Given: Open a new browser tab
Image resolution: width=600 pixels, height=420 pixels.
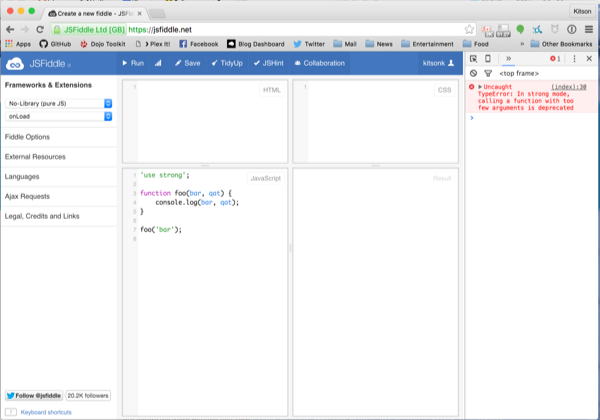Looking at the screenshot, I should [x=157, y=14].
